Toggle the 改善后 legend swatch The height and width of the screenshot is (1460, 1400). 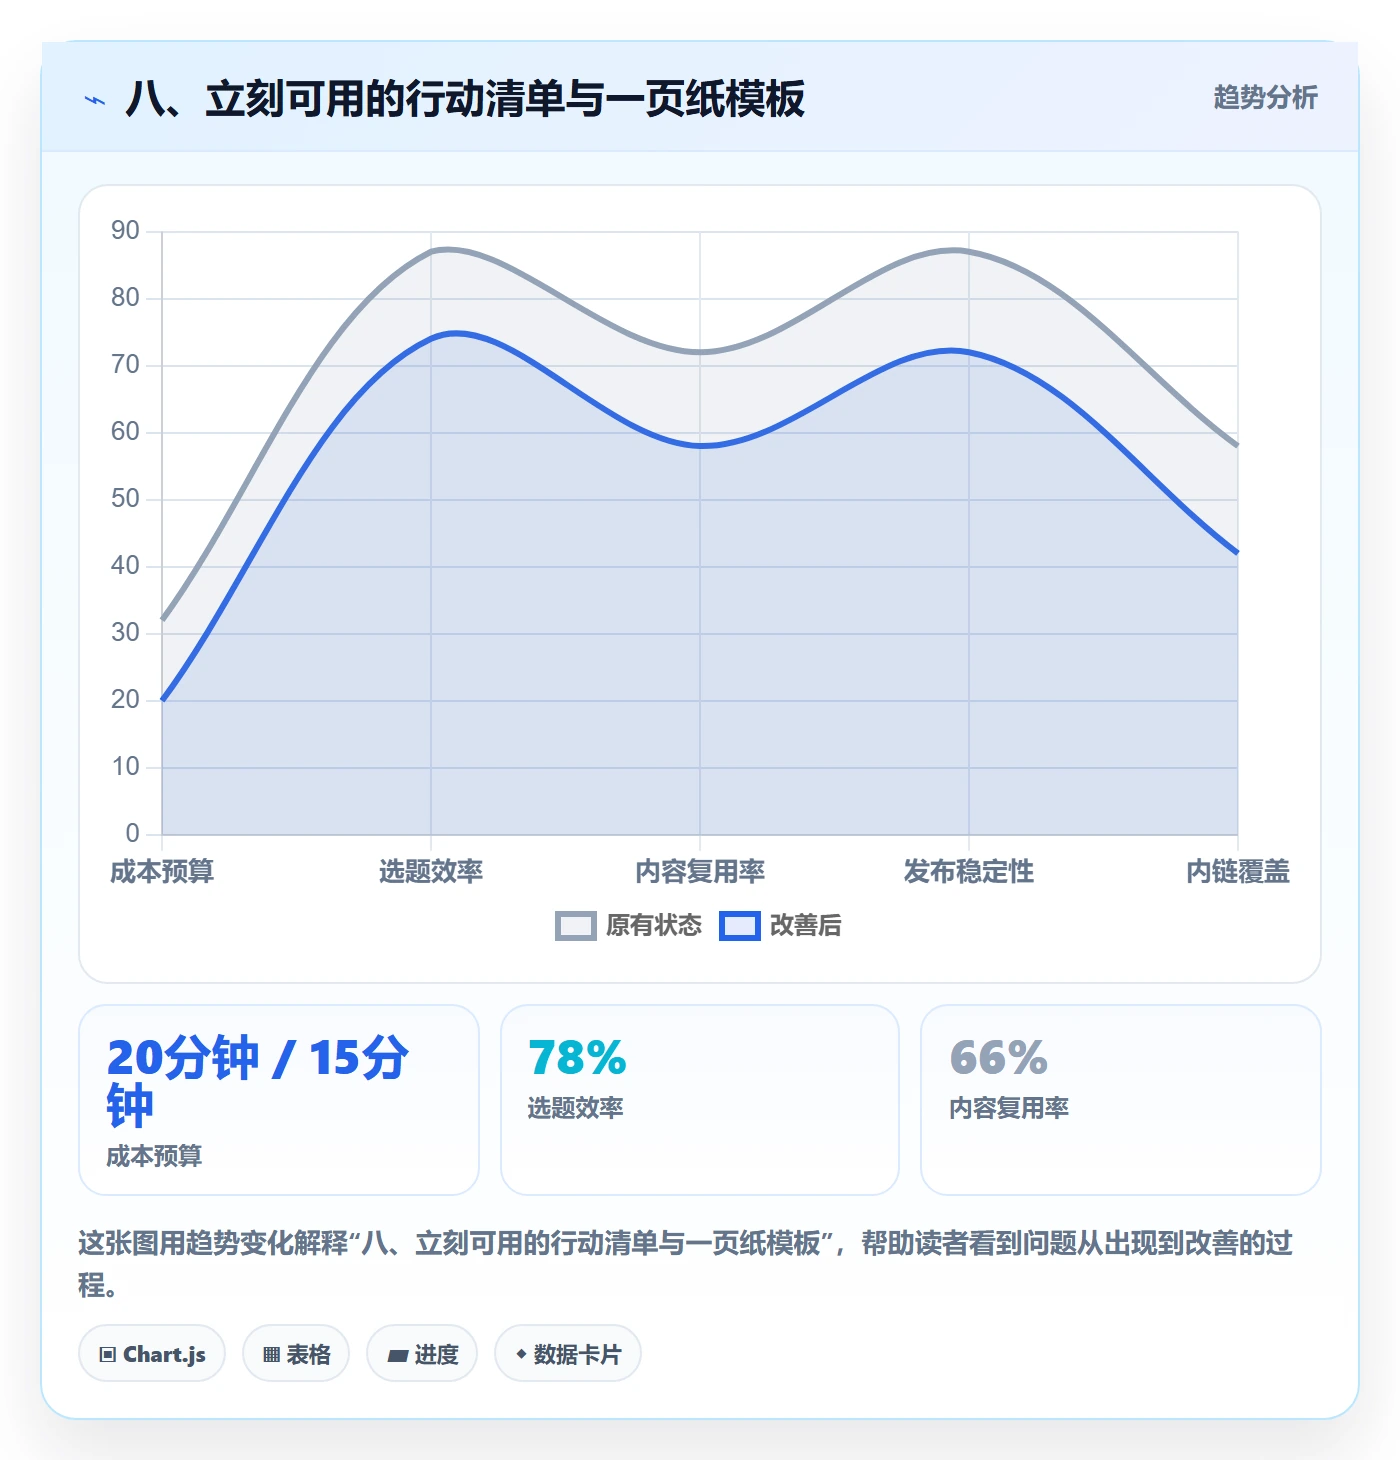point(740,926)
